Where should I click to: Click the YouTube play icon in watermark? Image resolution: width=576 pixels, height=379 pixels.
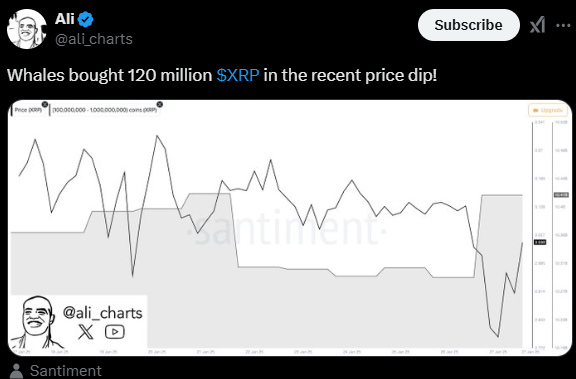(x=115, y=332)
